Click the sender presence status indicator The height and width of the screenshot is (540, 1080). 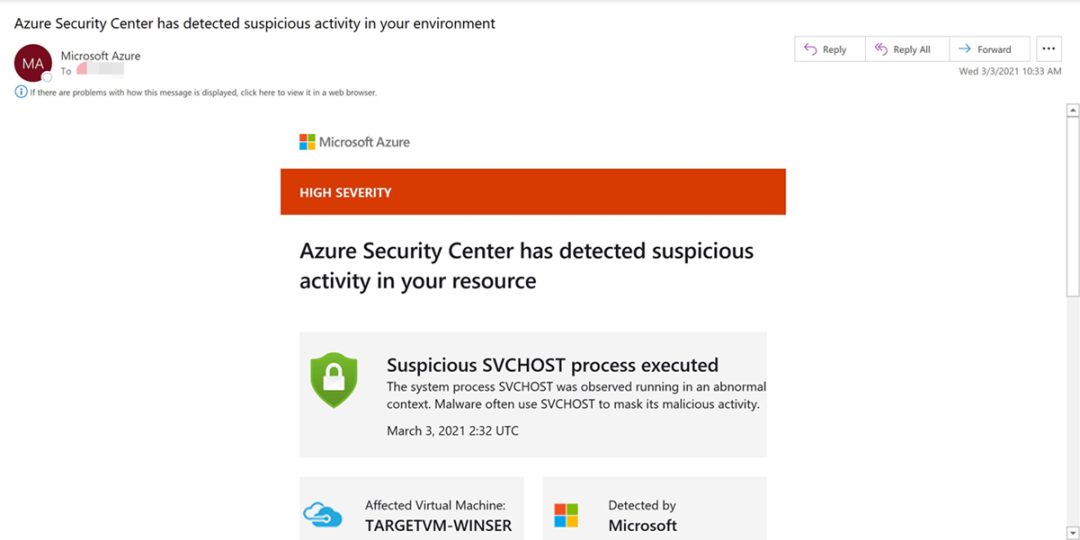(x=47, y=77)
